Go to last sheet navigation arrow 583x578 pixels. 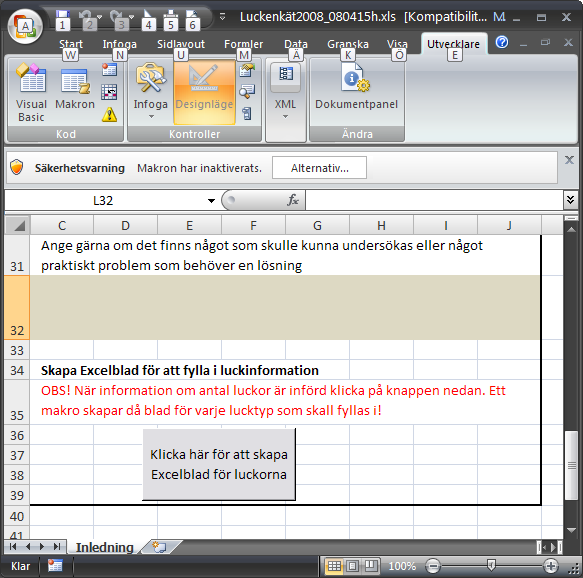pos(57,546)
